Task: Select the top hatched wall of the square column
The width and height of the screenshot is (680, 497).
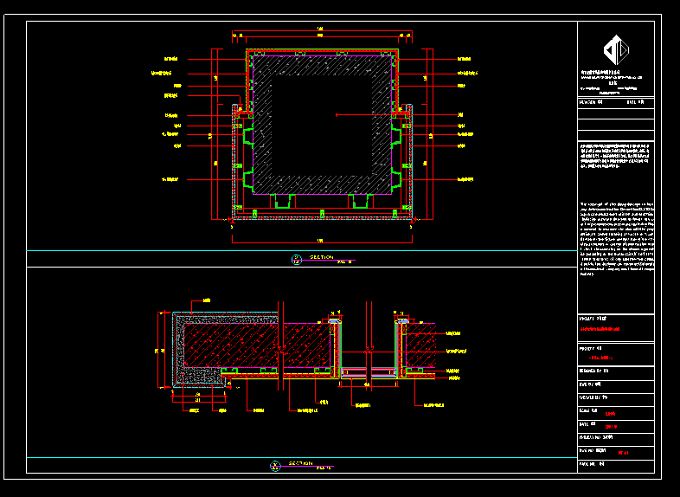Action: [x=322, y=62]
